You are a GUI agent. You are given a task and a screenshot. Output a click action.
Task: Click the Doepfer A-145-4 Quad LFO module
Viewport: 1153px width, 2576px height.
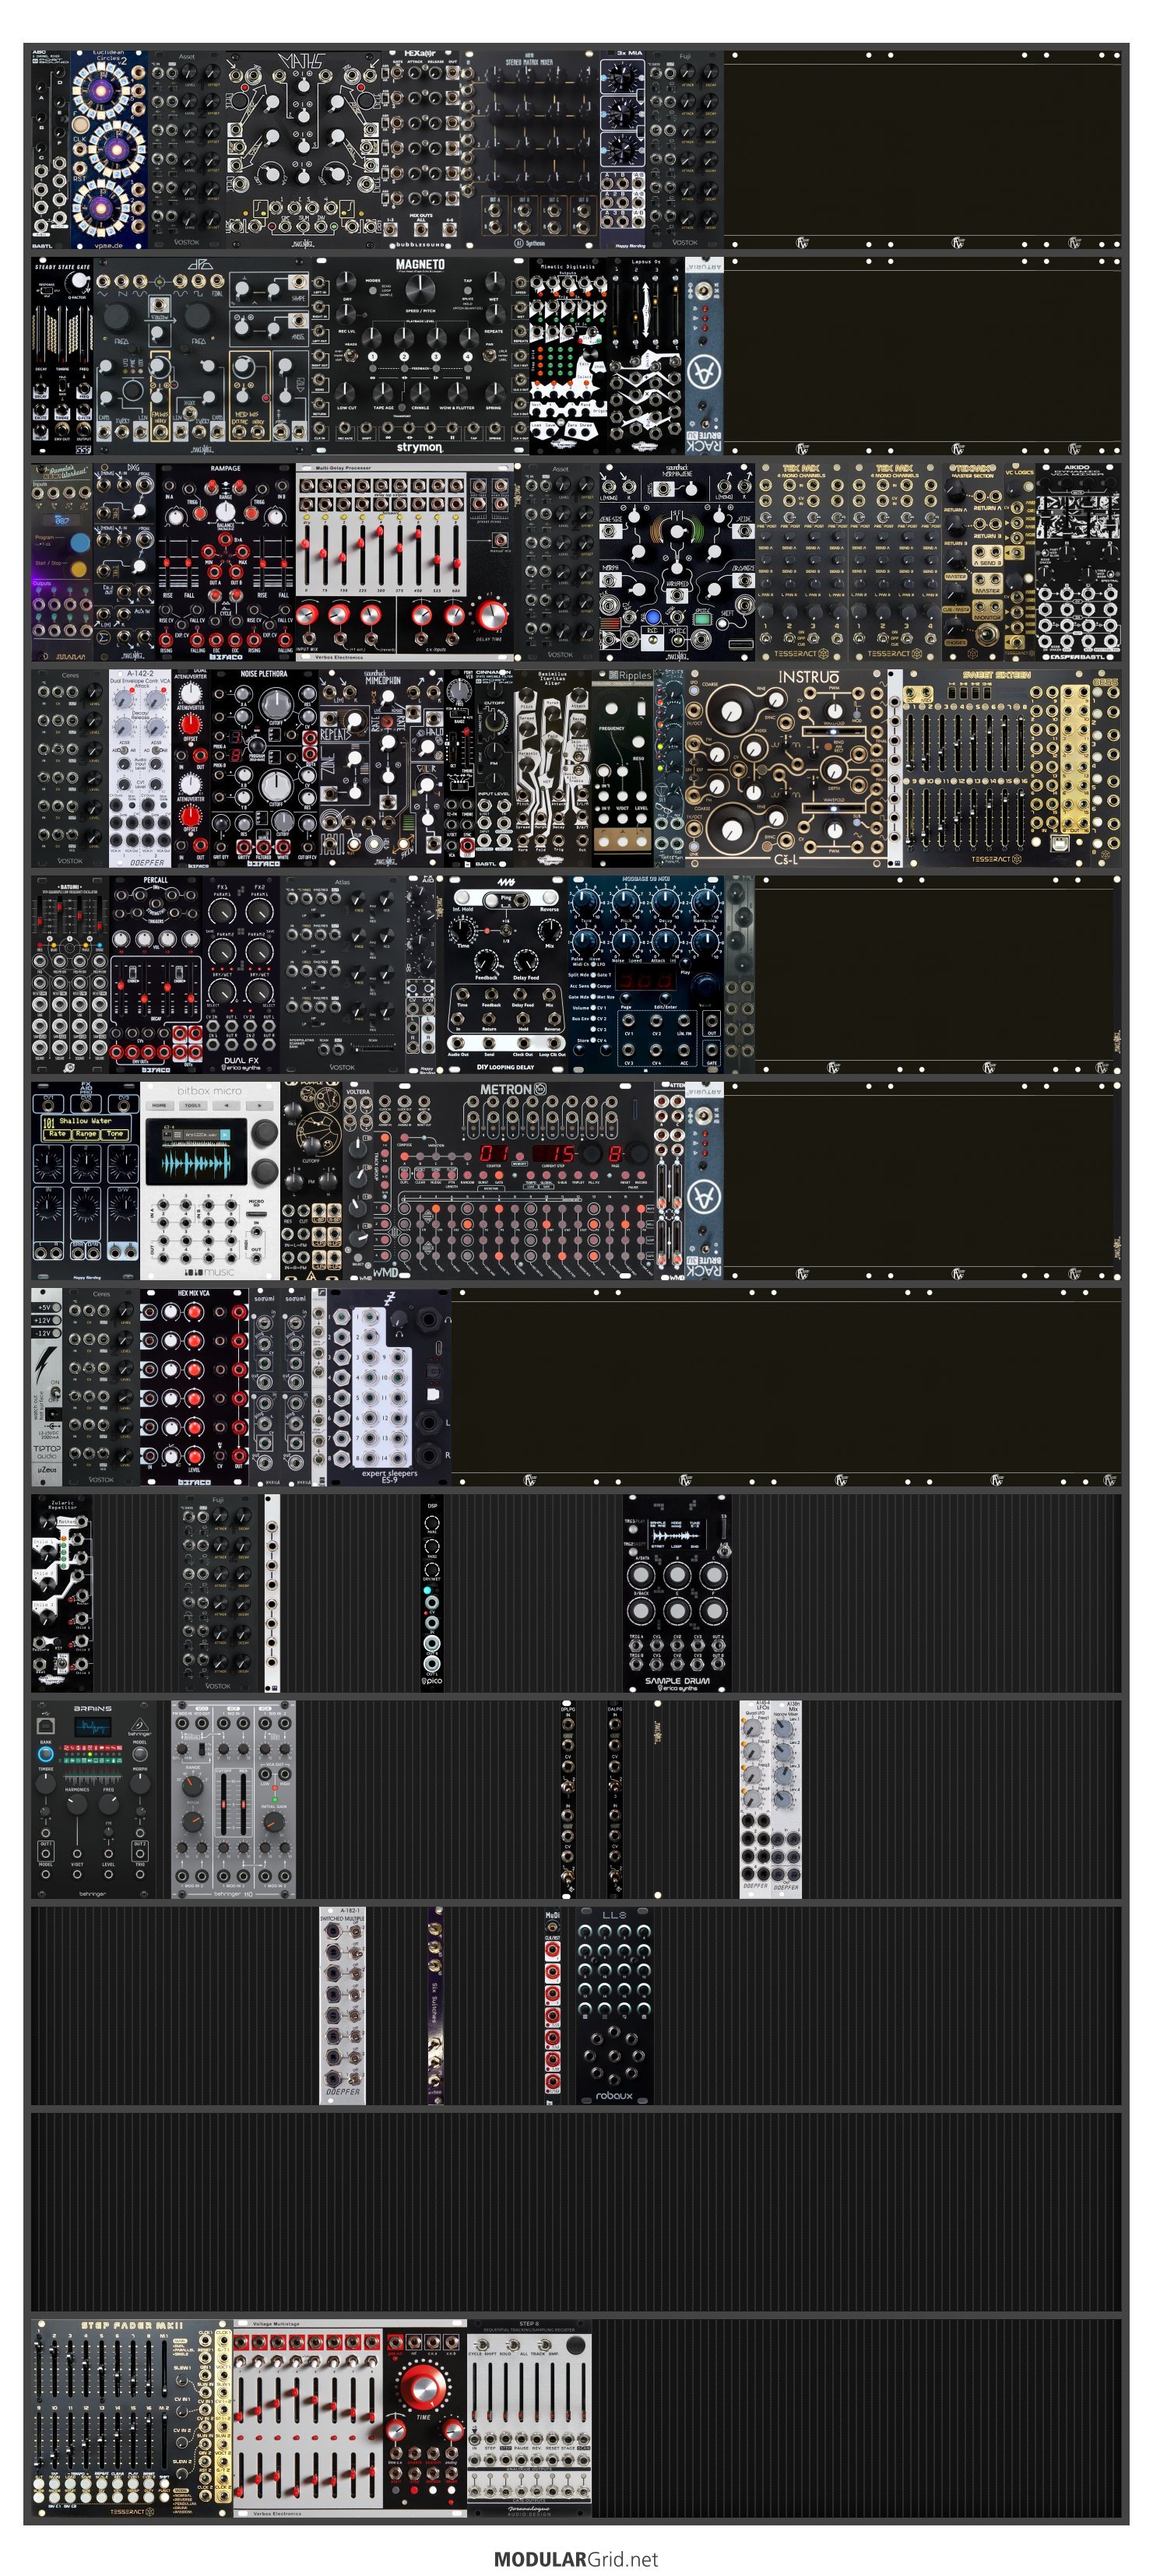(x=755, y=1800)
